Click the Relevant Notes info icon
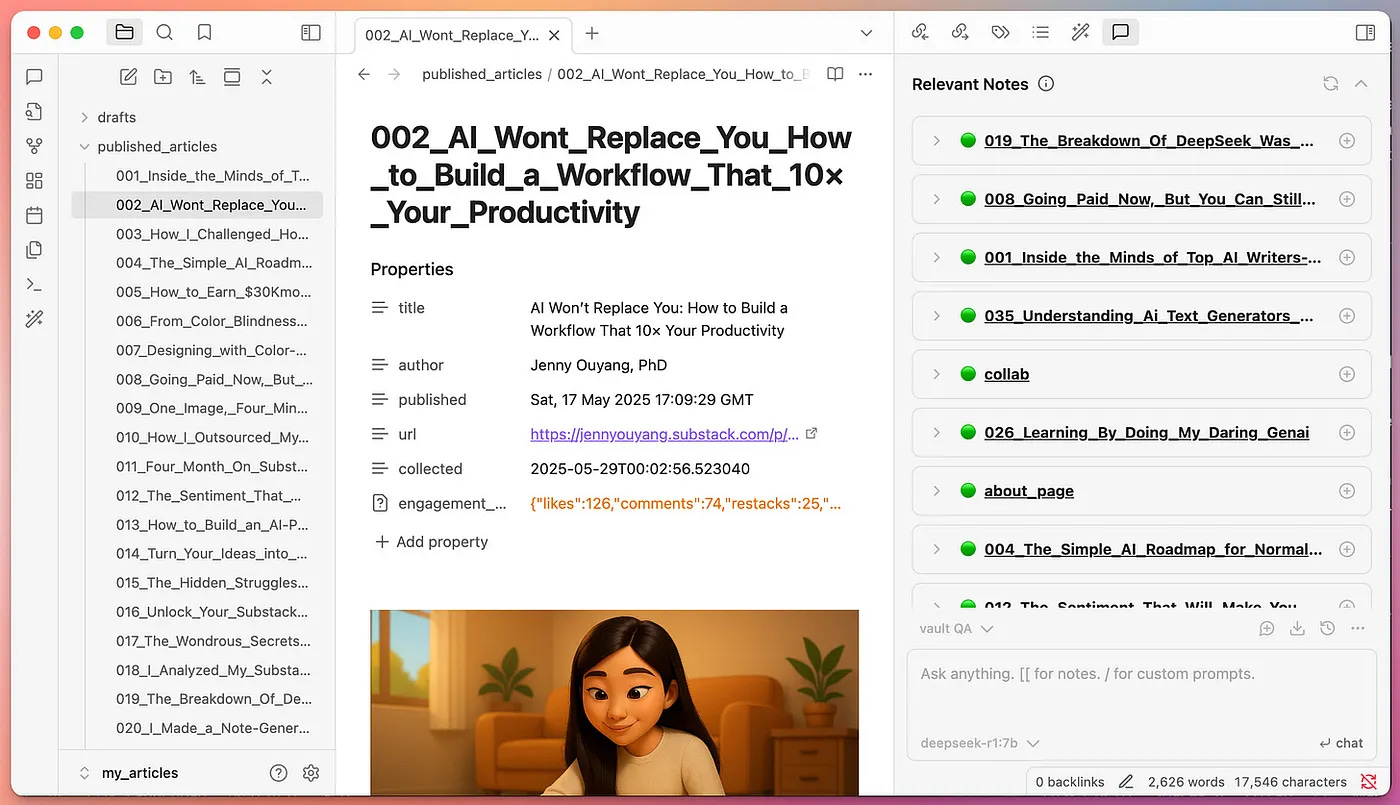 click(x=1046, y=84)
